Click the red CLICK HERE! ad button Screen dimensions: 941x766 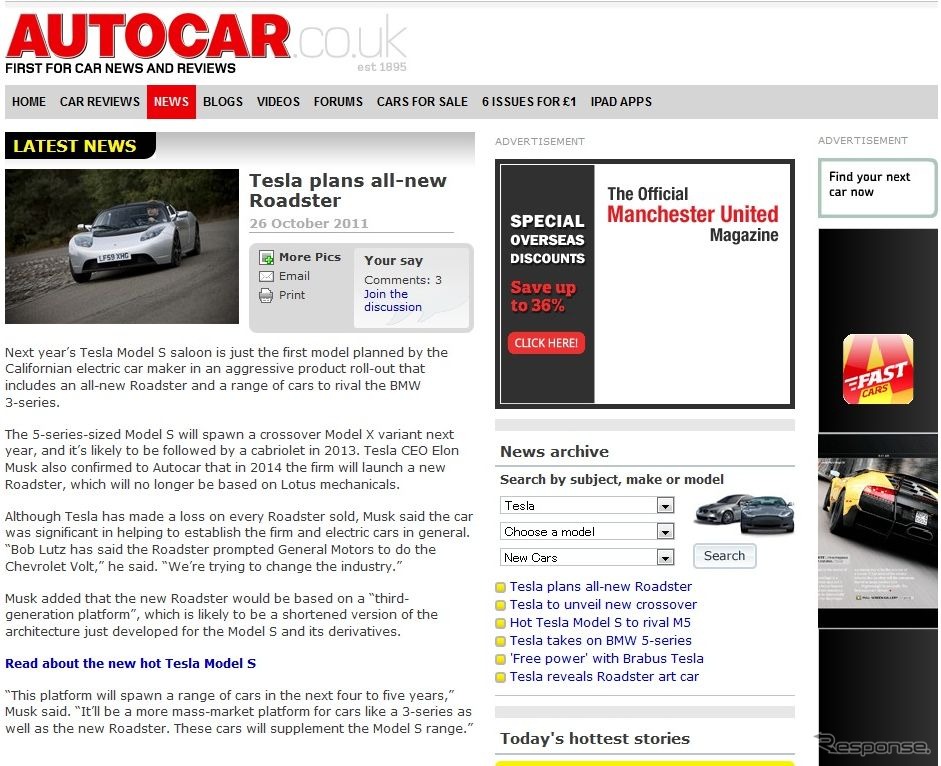click(x=546, y=343)
